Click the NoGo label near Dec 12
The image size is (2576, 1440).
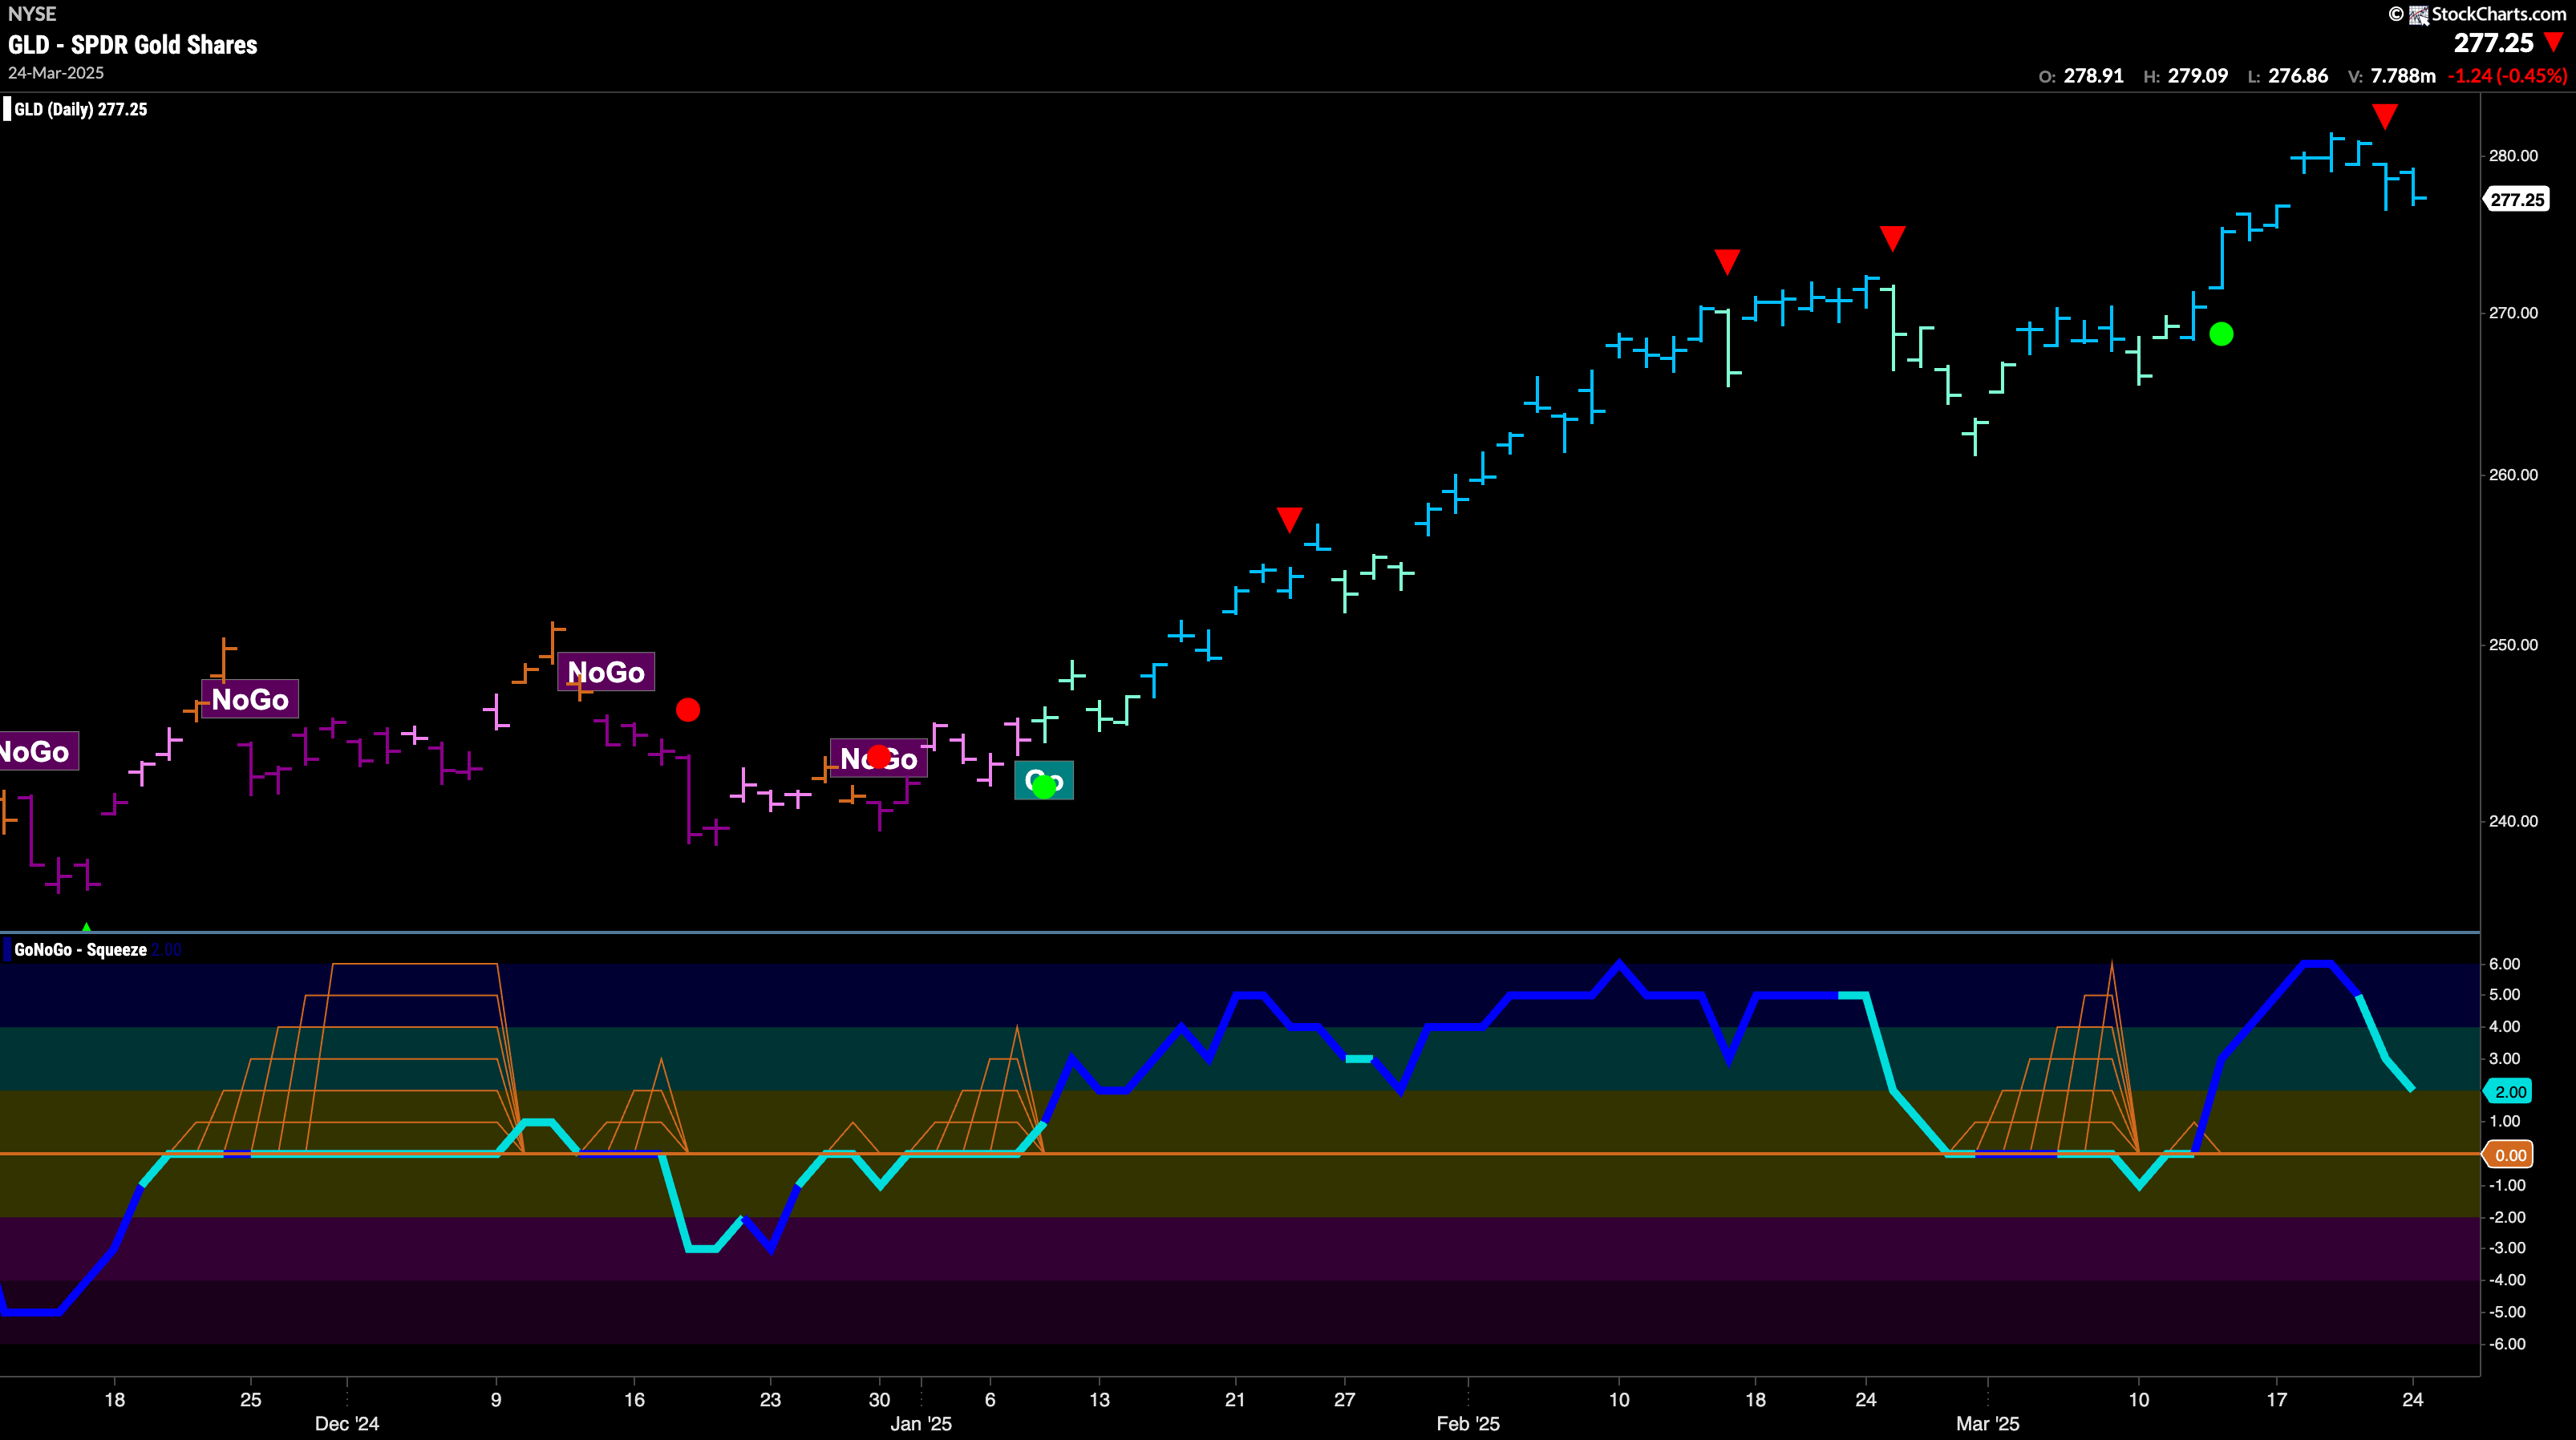coord(606,672)
